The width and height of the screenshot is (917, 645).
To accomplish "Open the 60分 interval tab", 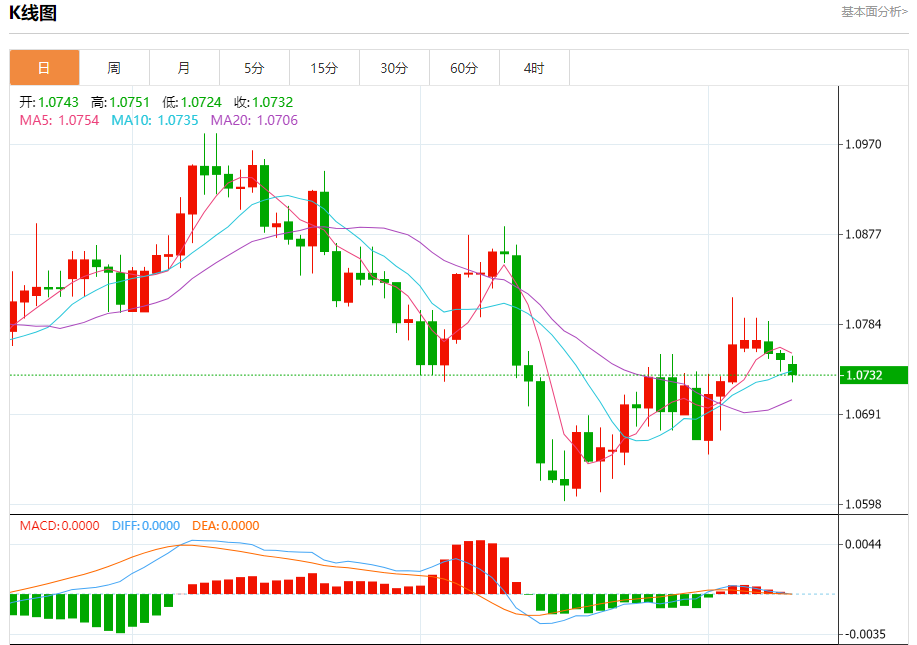I will pos(464,68).
